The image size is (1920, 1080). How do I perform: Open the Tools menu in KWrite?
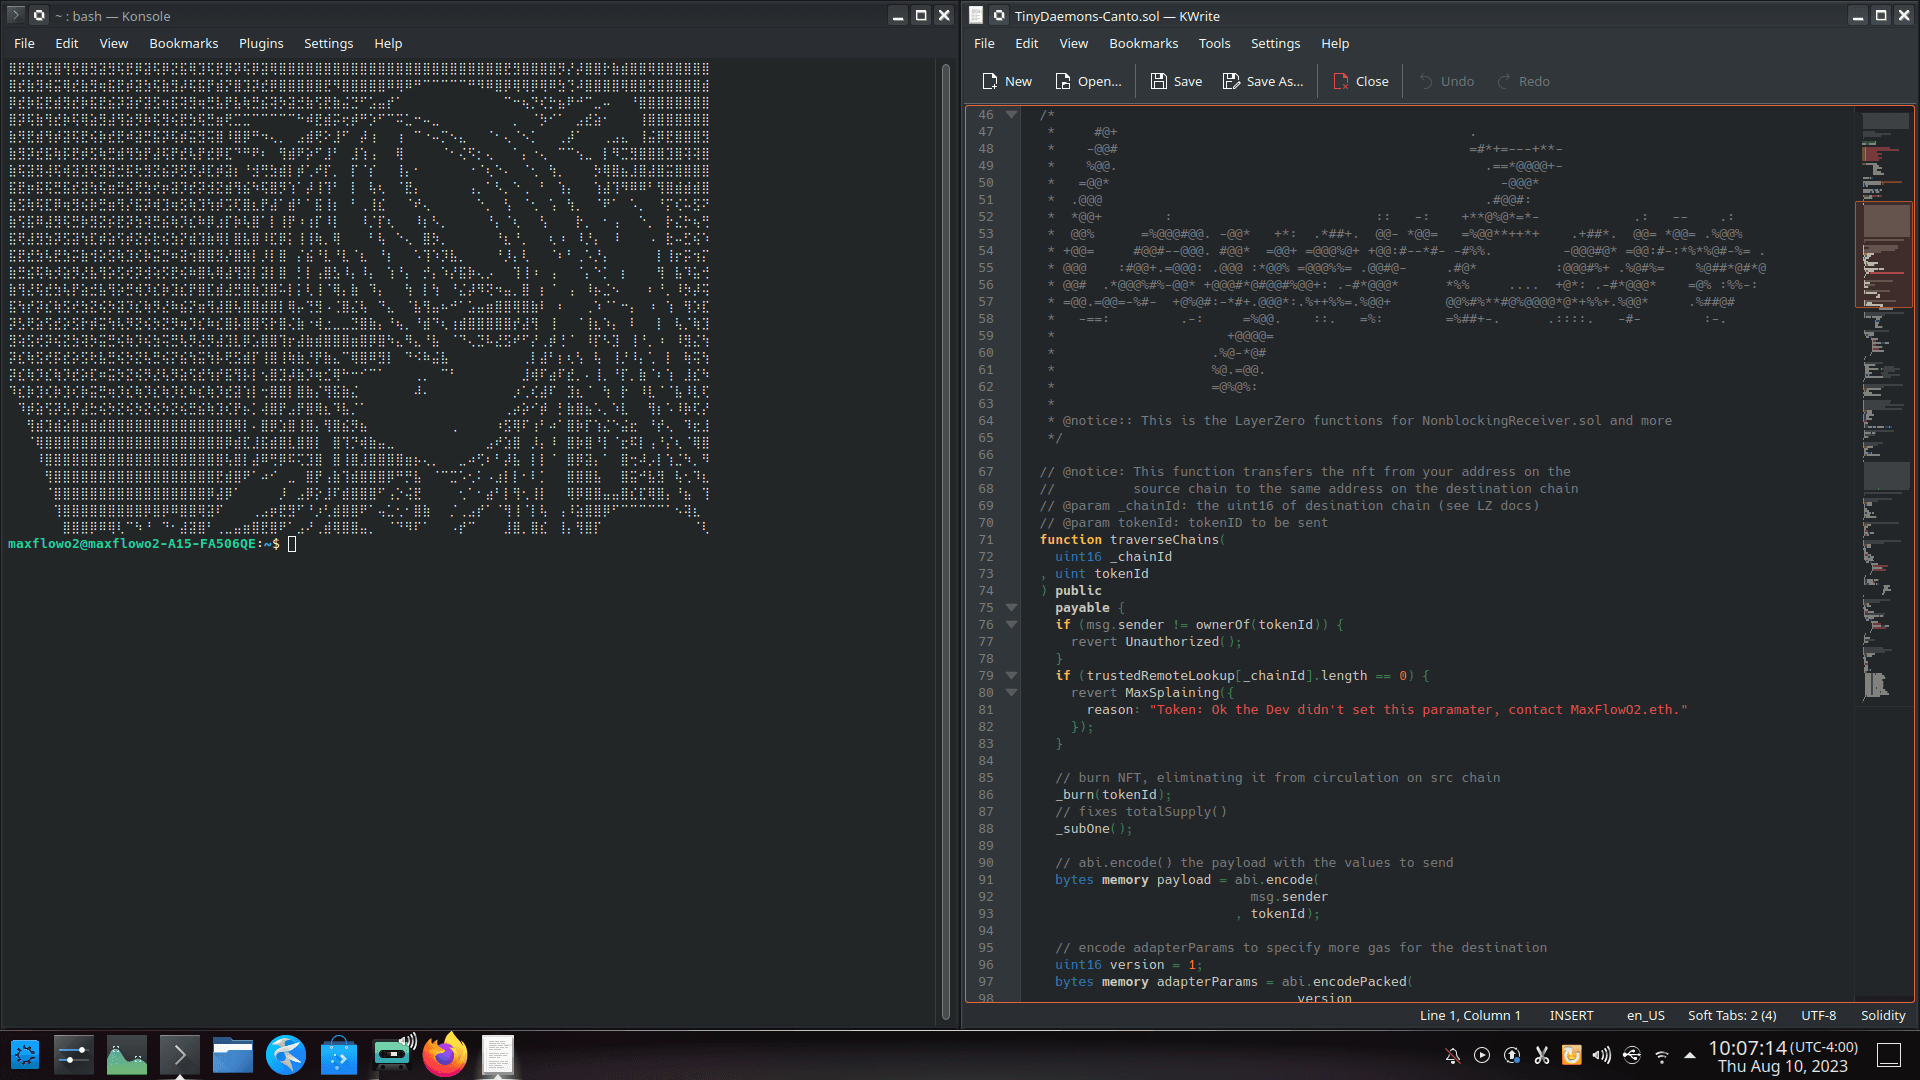(x=1214, y=43)
